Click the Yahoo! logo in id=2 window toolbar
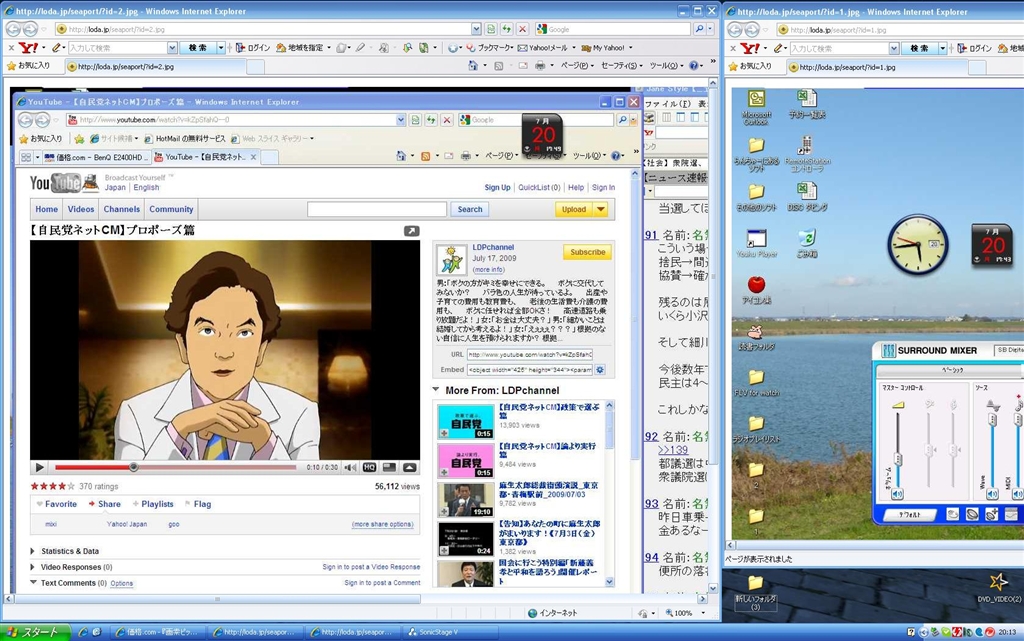The height and width of the screenshot is (641, 1024). tap(28, 48)
